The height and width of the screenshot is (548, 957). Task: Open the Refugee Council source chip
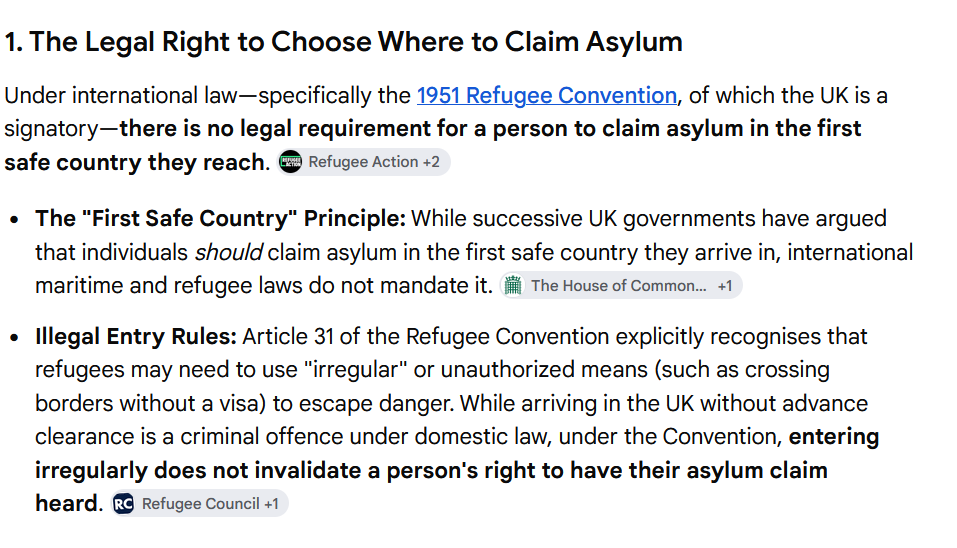[200, 503]
